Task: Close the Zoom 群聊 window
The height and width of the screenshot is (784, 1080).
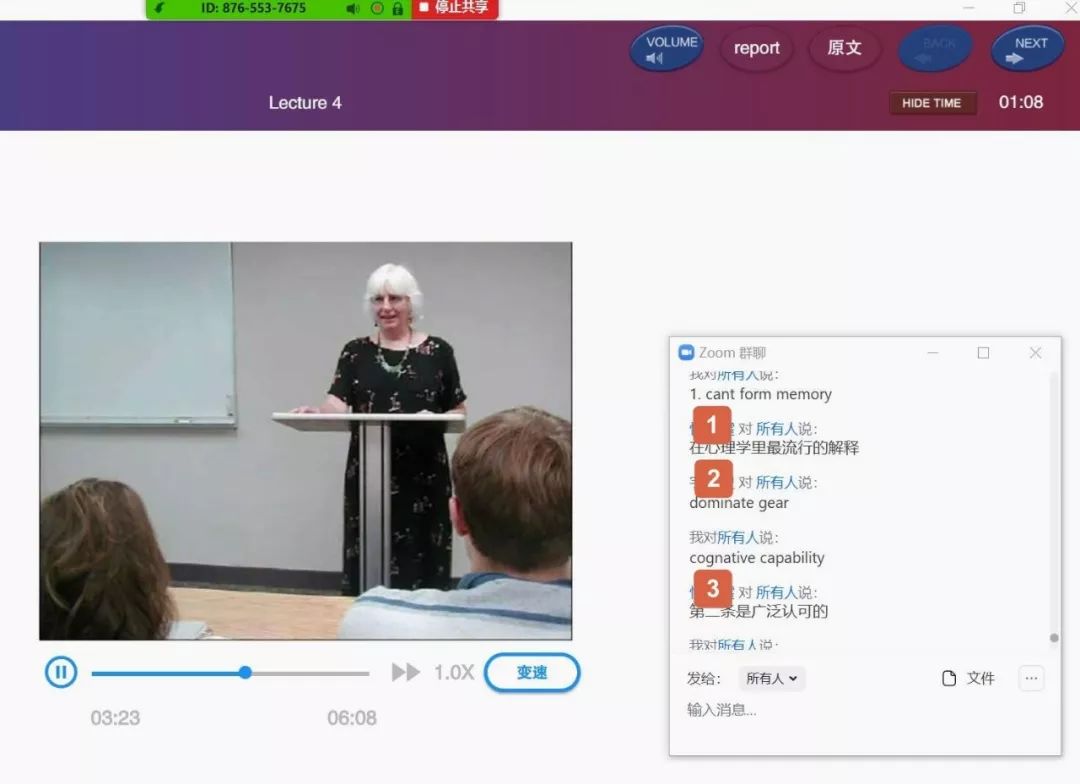Action: click(x=1035, y=353)
